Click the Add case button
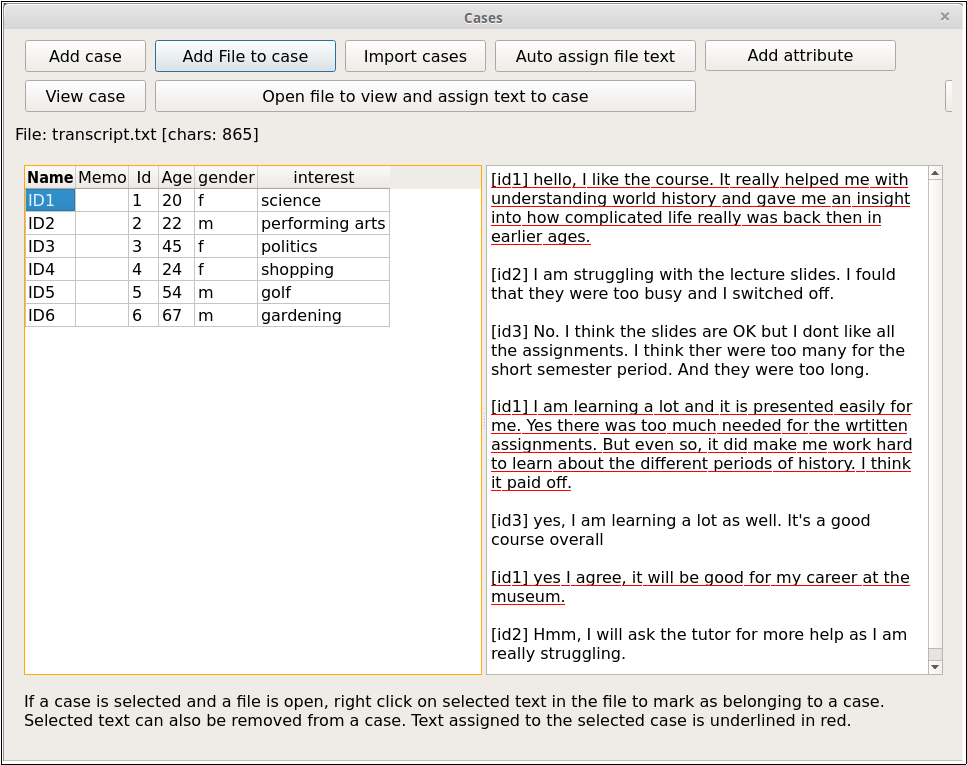 85,57
